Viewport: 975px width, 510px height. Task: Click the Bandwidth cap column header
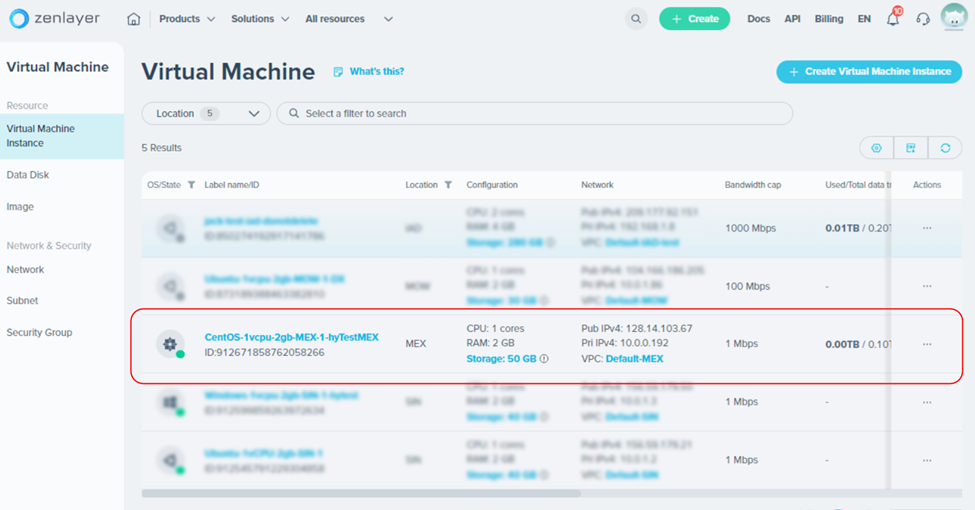coord(752,185)
